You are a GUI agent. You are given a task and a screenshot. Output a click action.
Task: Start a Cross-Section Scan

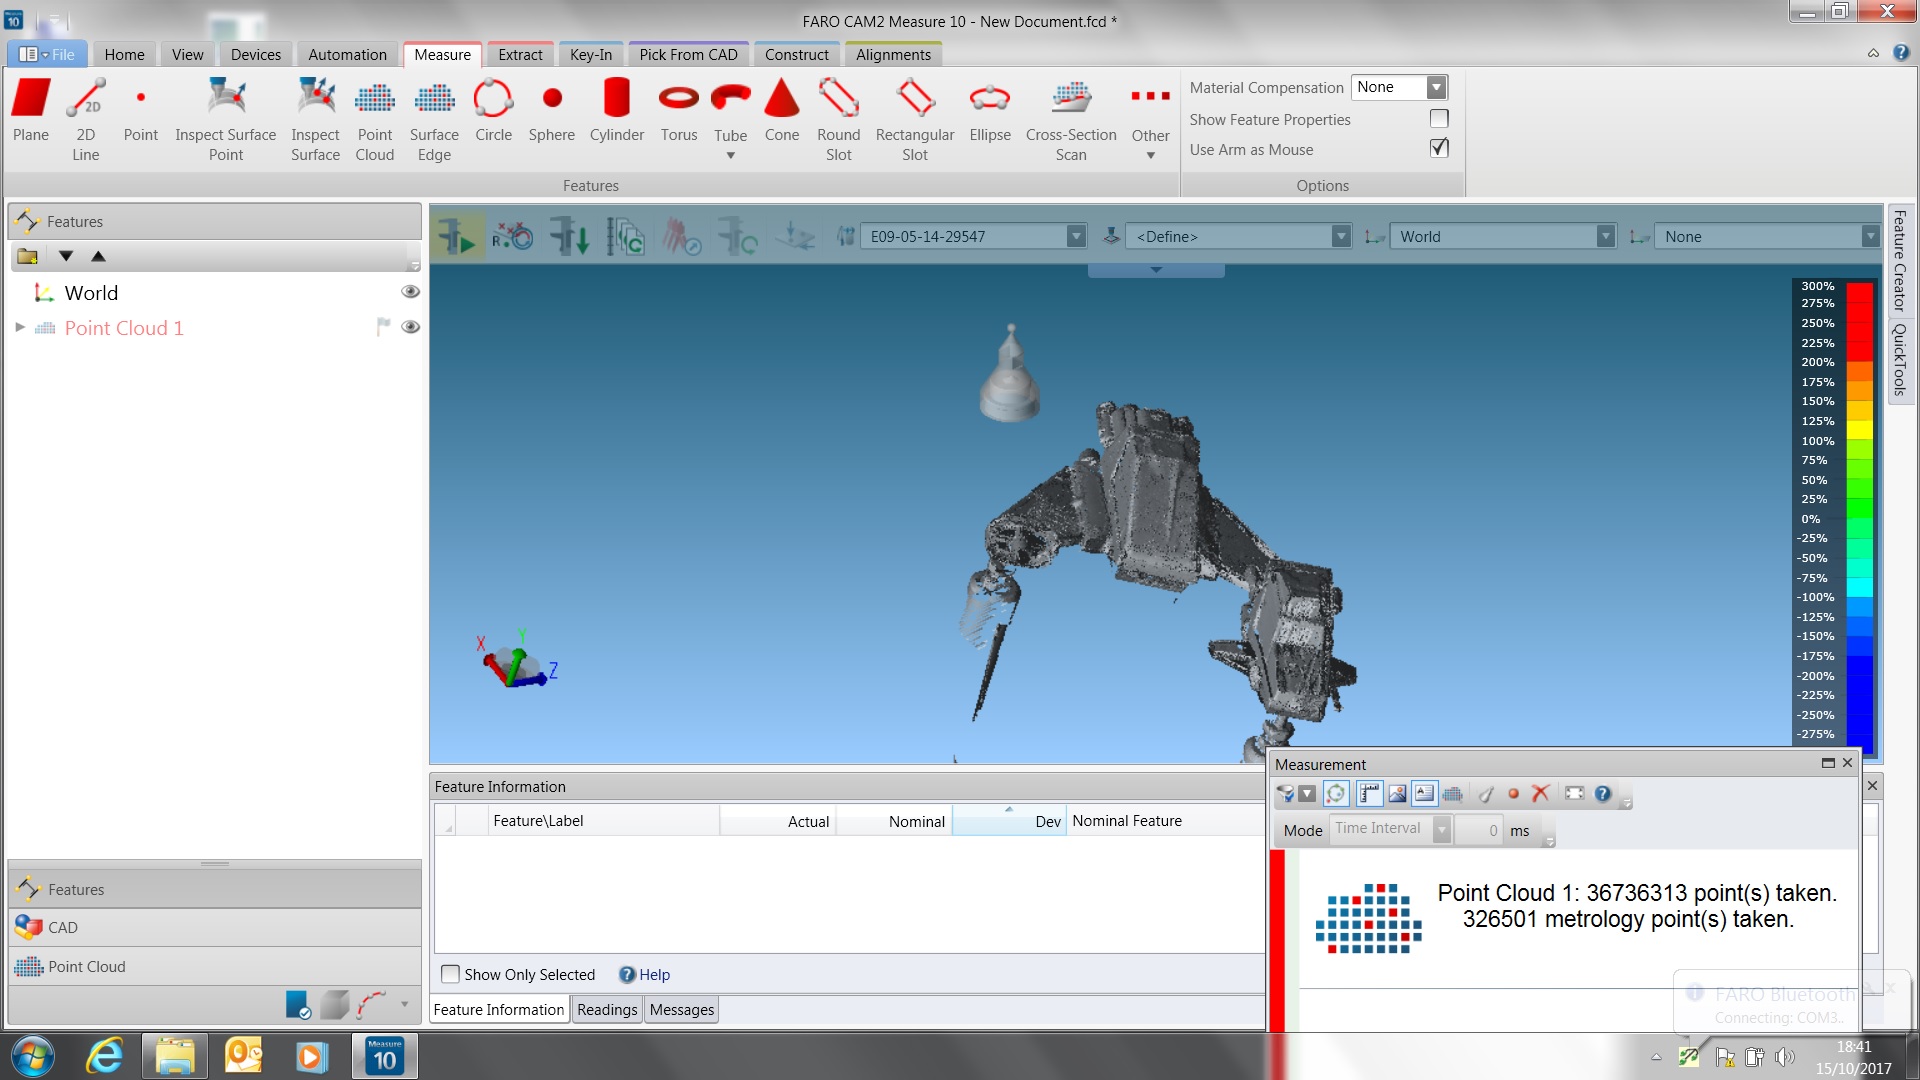(x=1071, y=119)
